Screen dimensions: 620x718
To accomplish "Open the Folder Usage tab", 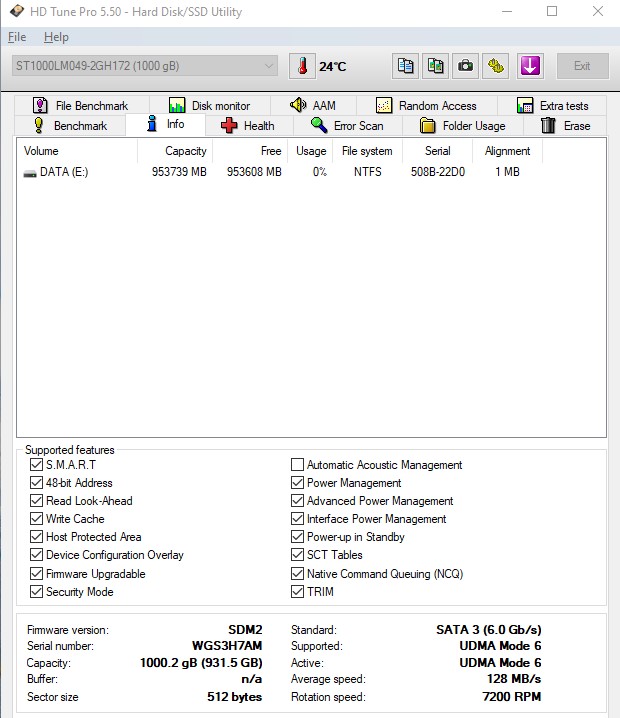I will coord(463,125).
